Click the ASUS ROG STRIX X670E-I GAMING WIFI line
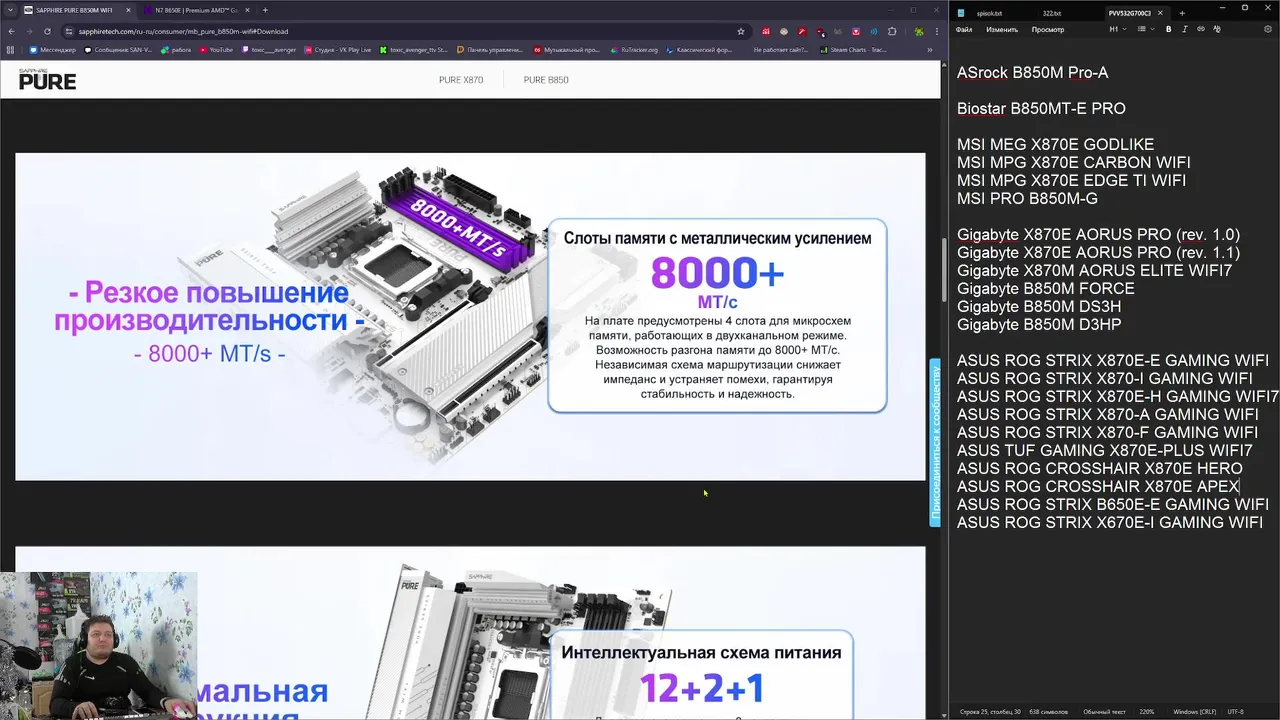This screenshot has width=1280, height=720. (x=1110, y=523)
